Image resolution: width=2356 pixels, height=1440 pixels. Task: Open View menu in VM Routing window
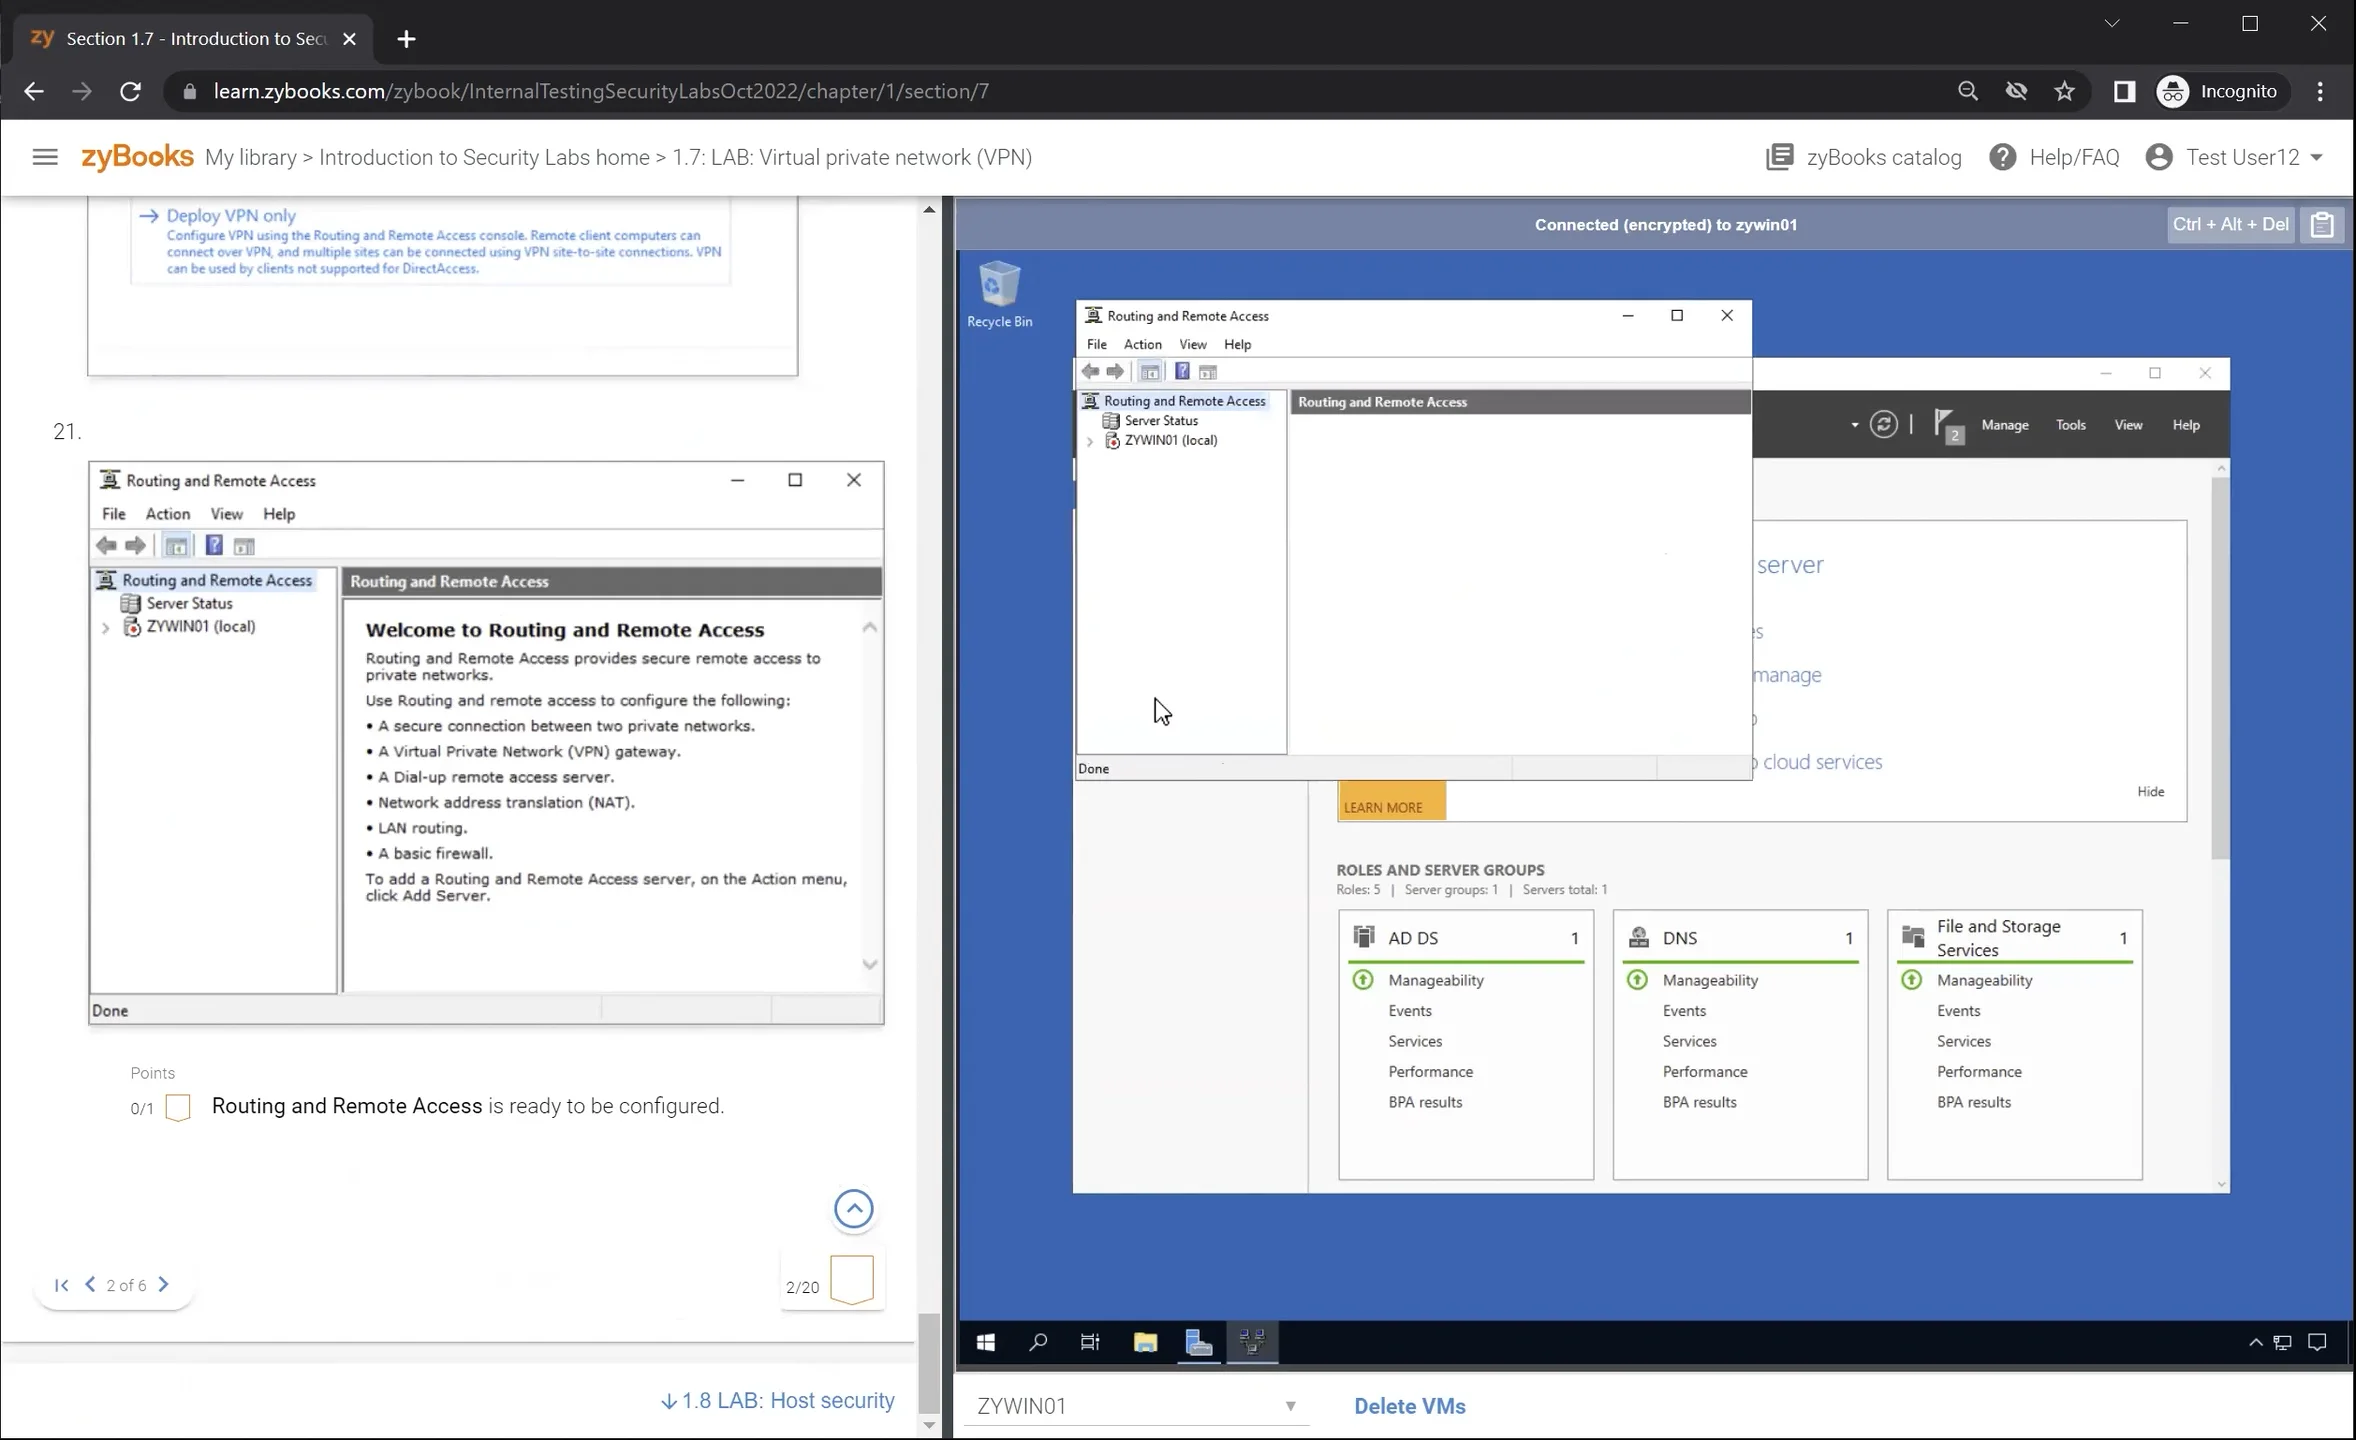tap(1192, 344)
